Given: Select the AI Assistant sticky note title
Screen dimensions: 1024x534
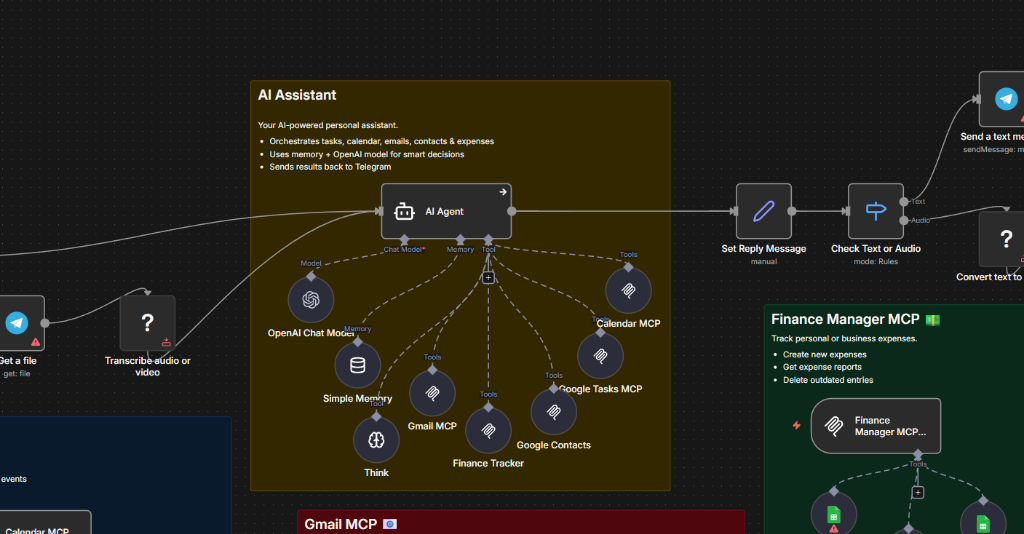Looking at the screenshot, I should [297, 95].
